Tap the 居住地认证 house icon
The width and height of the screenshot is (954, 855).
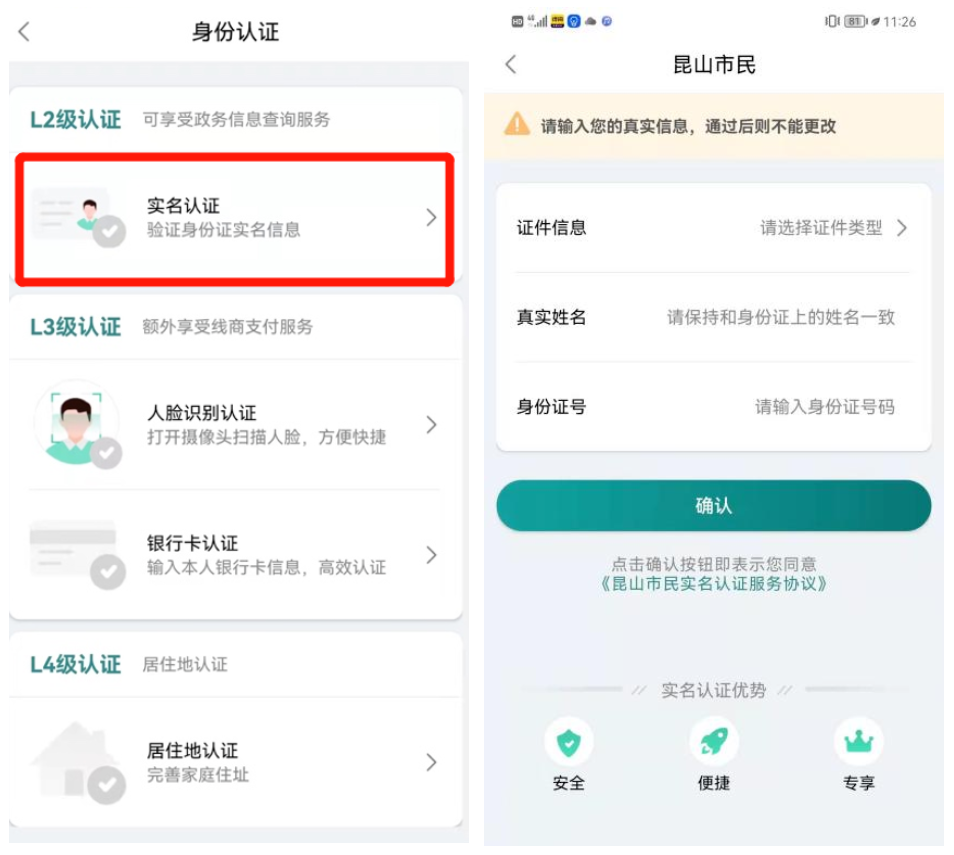[x=75, y=762]
